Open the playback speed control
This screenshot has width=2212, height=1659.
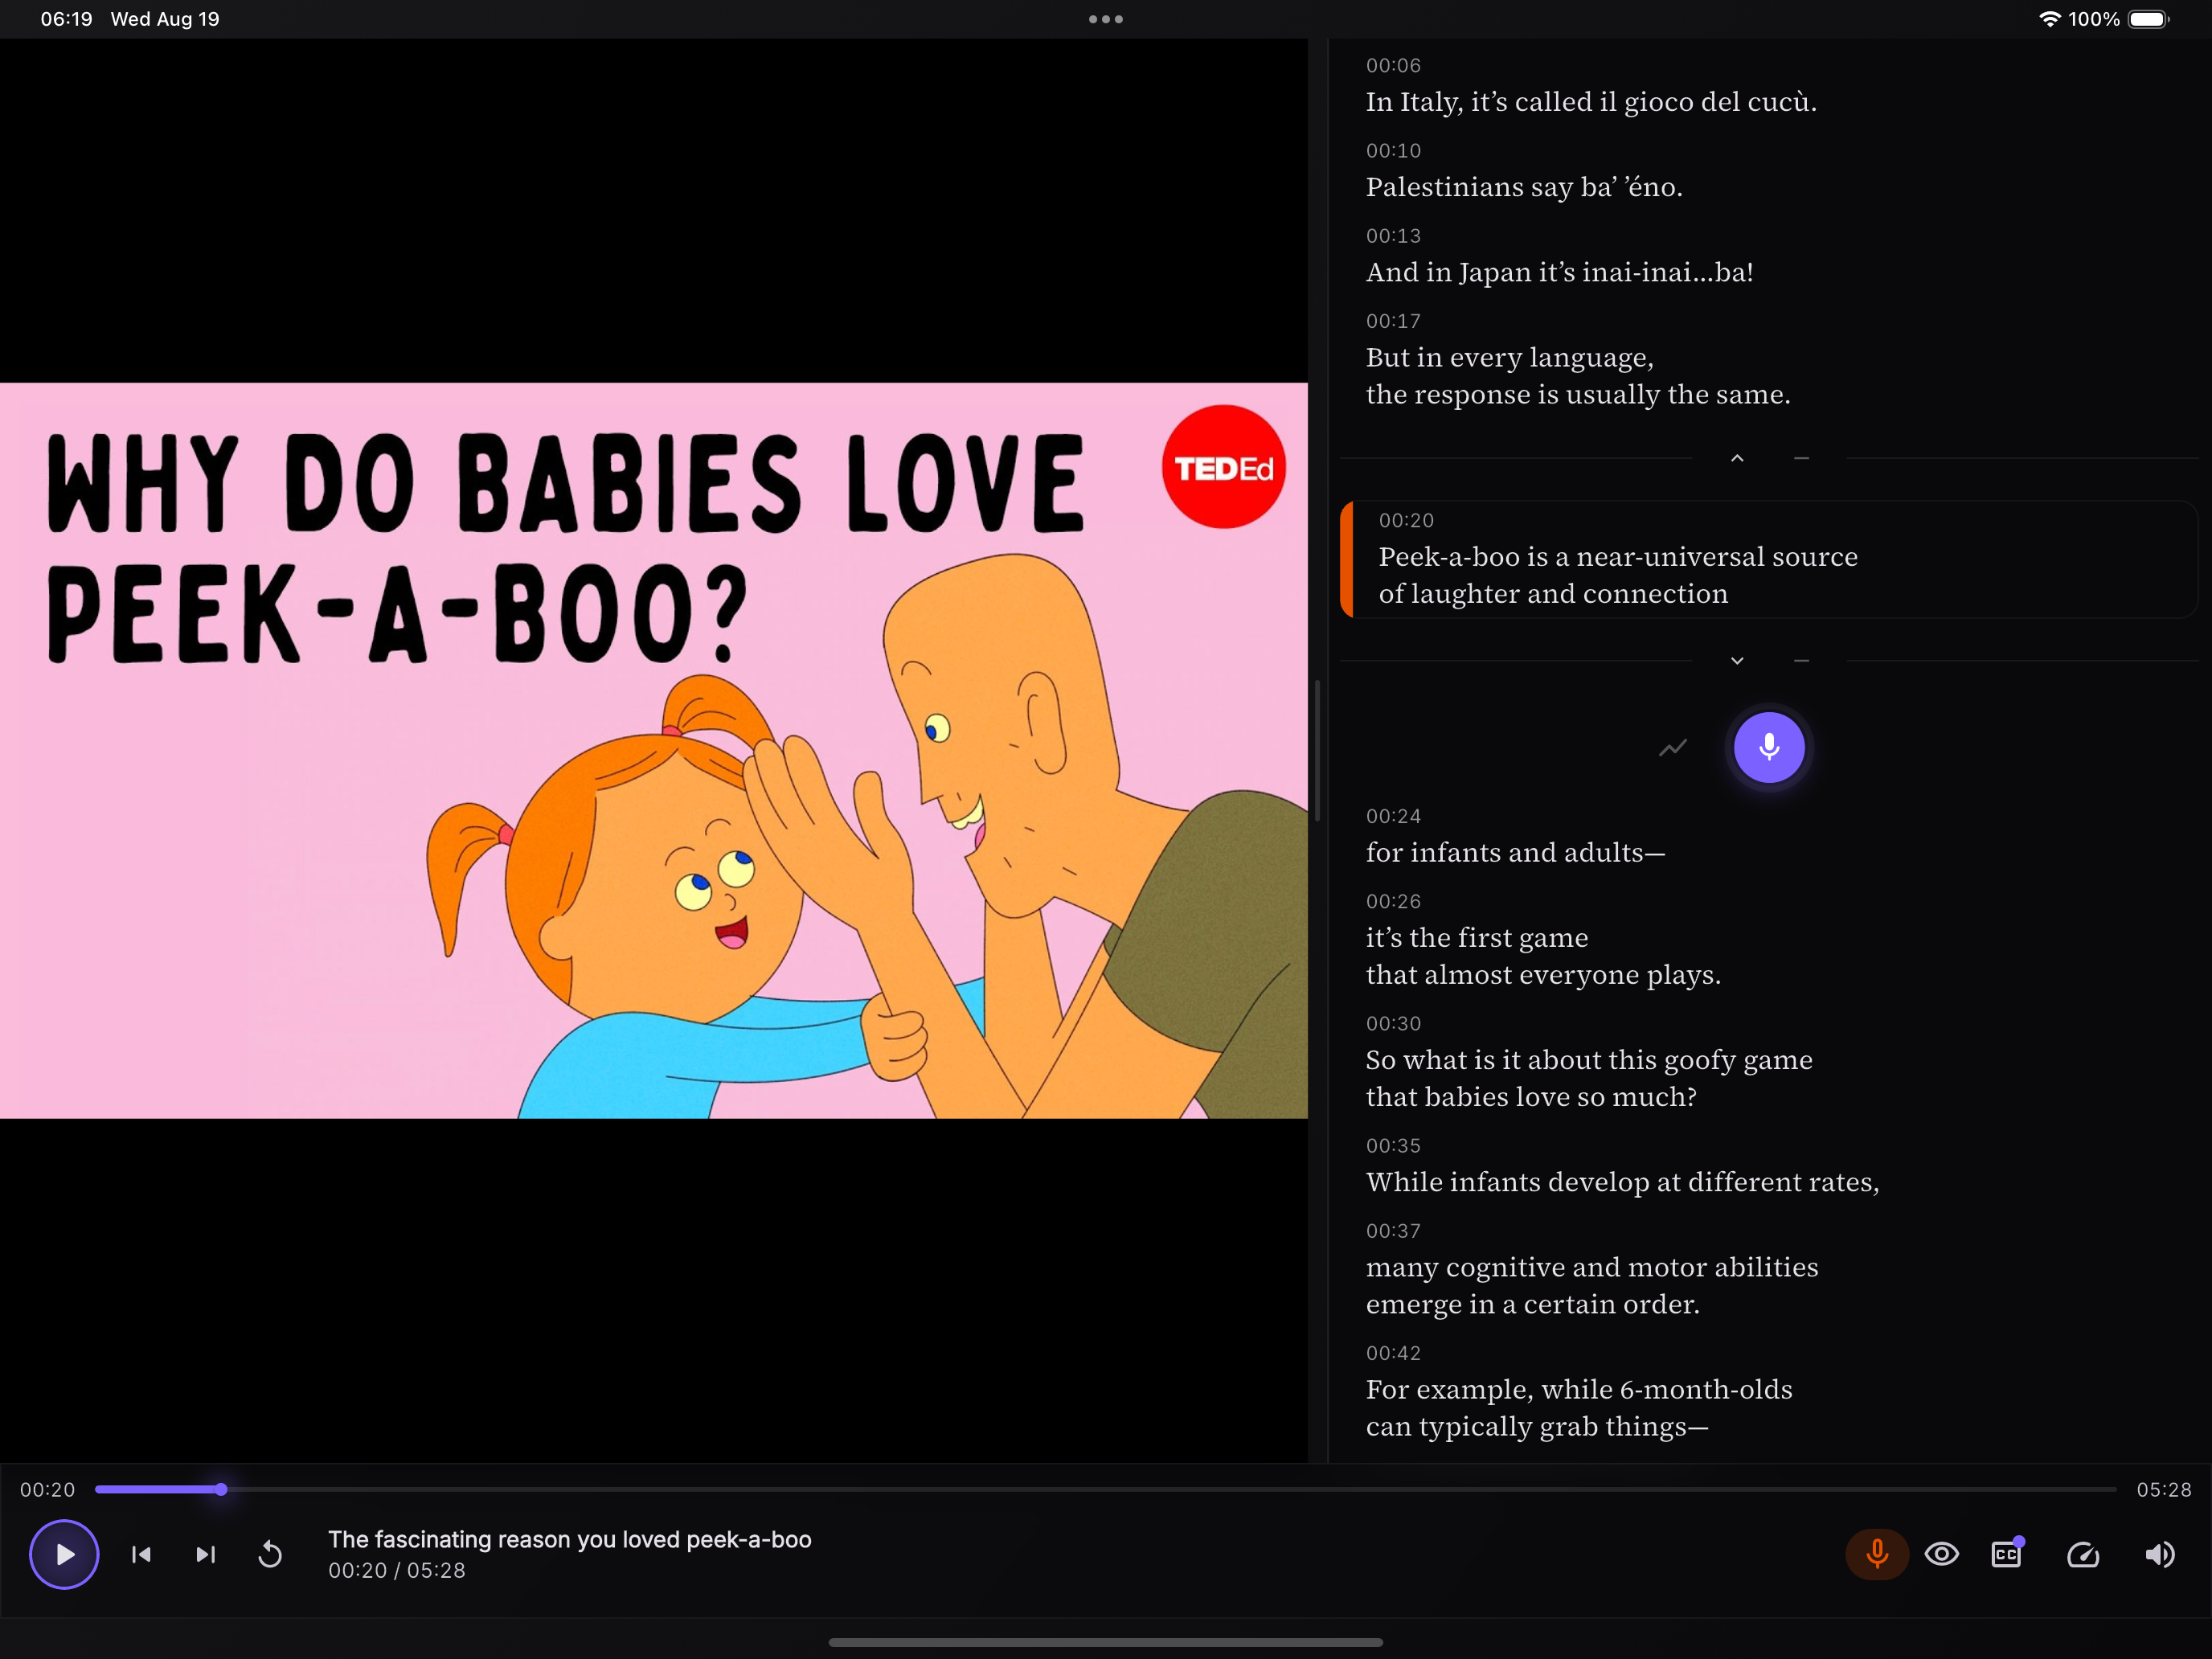point(2083,1554)
